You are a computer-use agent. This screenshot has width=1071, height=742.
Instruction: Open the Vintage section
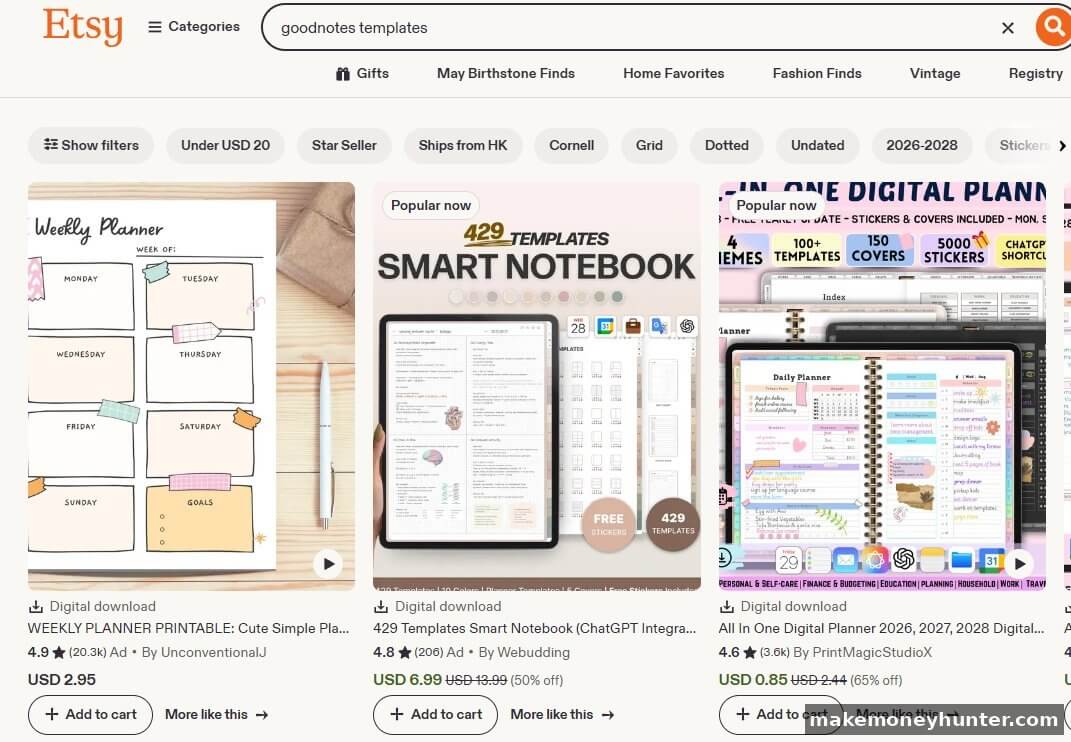point(934,73)
